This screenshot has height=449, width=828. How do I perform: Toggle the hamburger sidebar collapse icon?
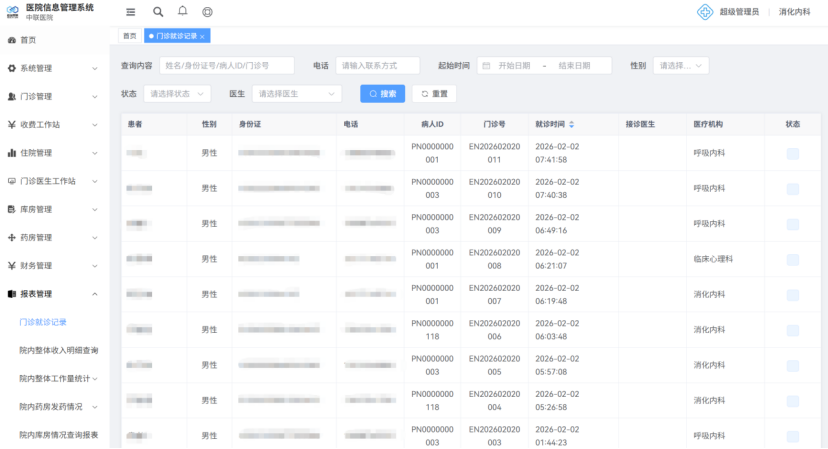tap(131, 12)
